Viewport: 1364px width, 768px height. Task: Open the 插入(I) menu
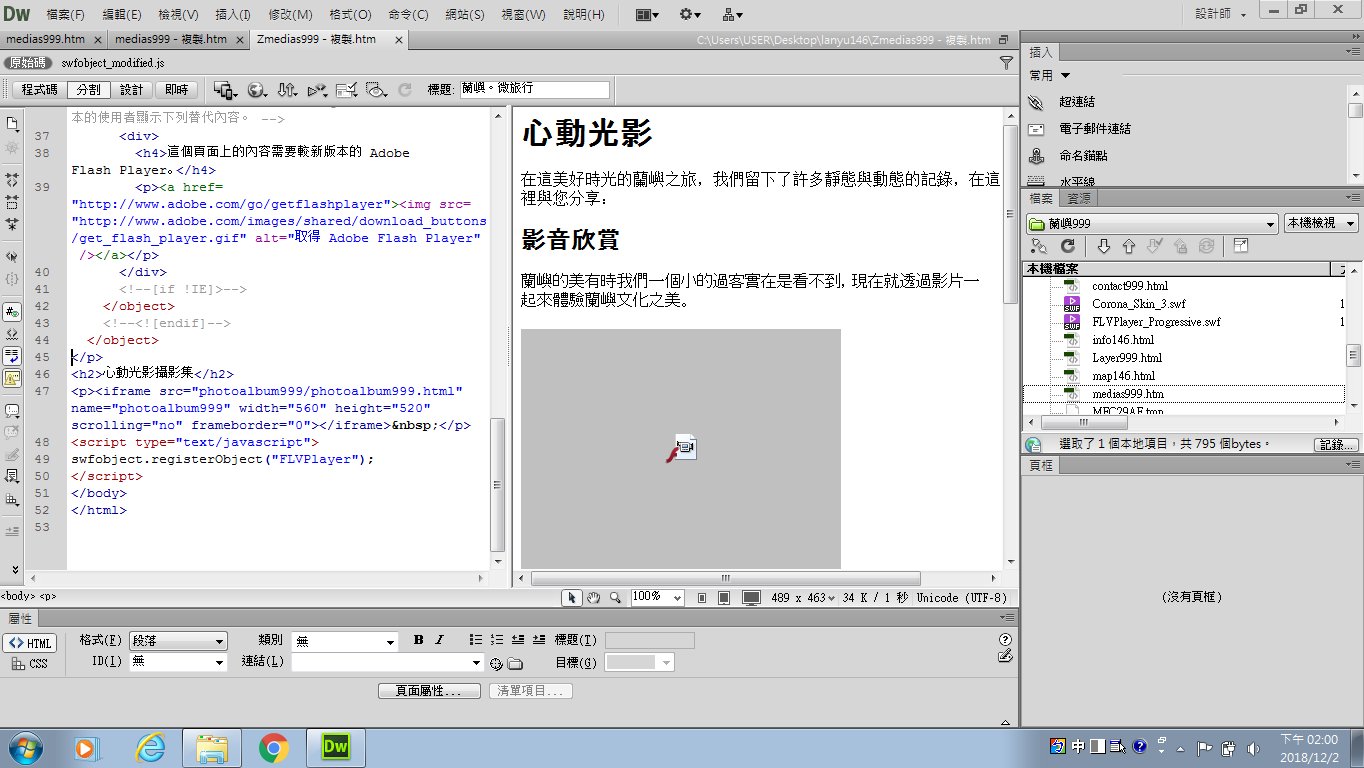[x=233, y=15]
